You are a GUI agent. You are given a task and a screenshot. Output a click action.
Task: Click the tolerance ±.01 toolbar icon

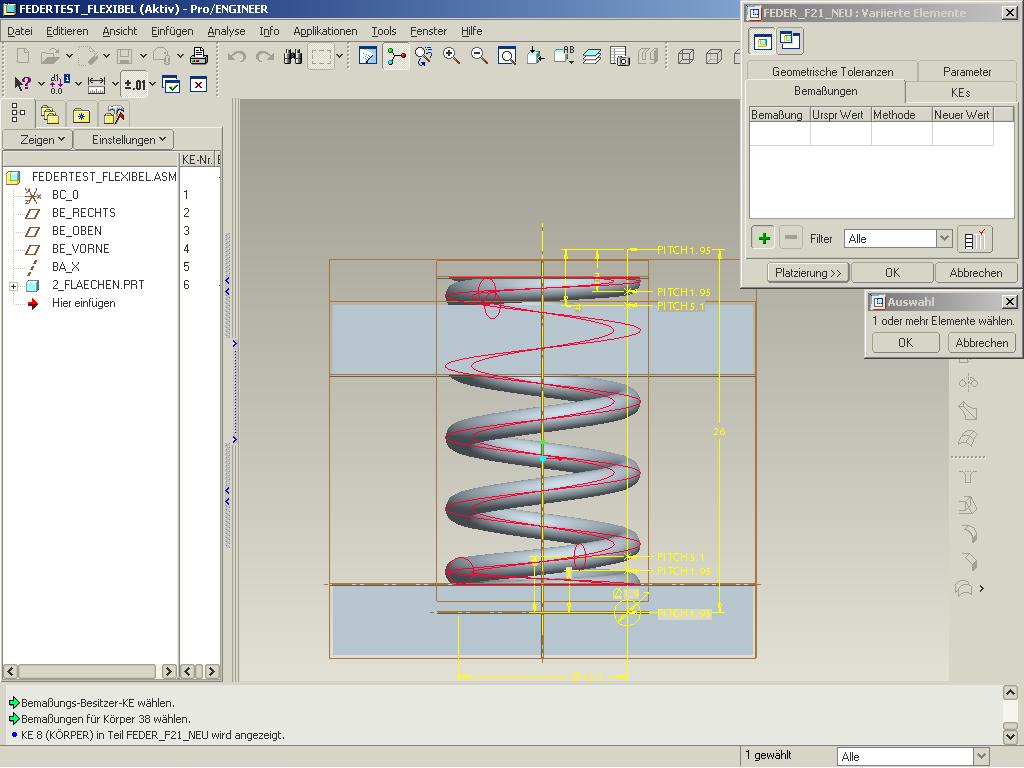click(134, 85)
